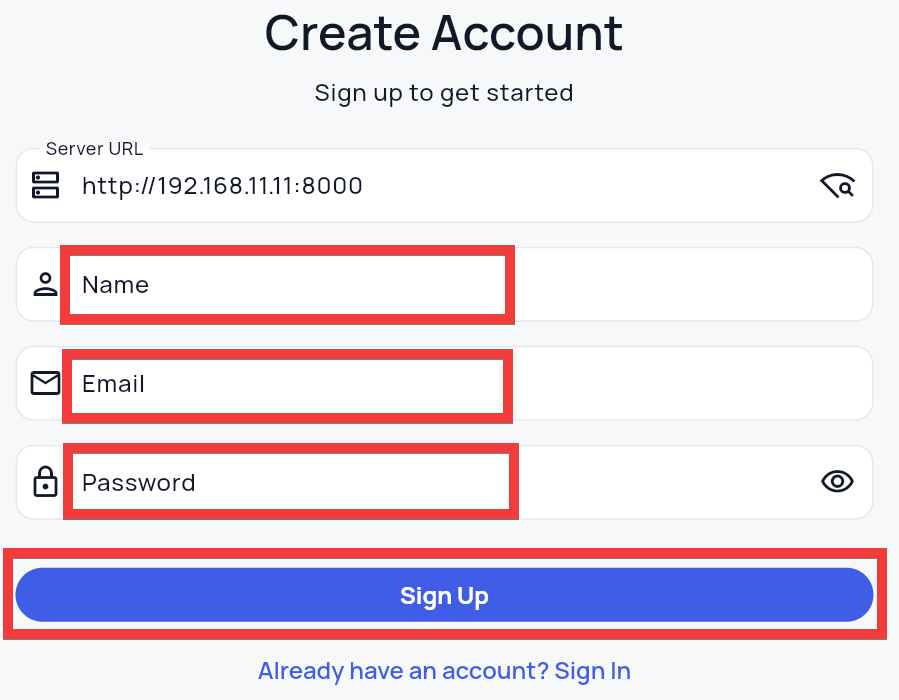This screenshot has width=899, height=700.
Task: Click the person icon beside Name
Action: 45,285
